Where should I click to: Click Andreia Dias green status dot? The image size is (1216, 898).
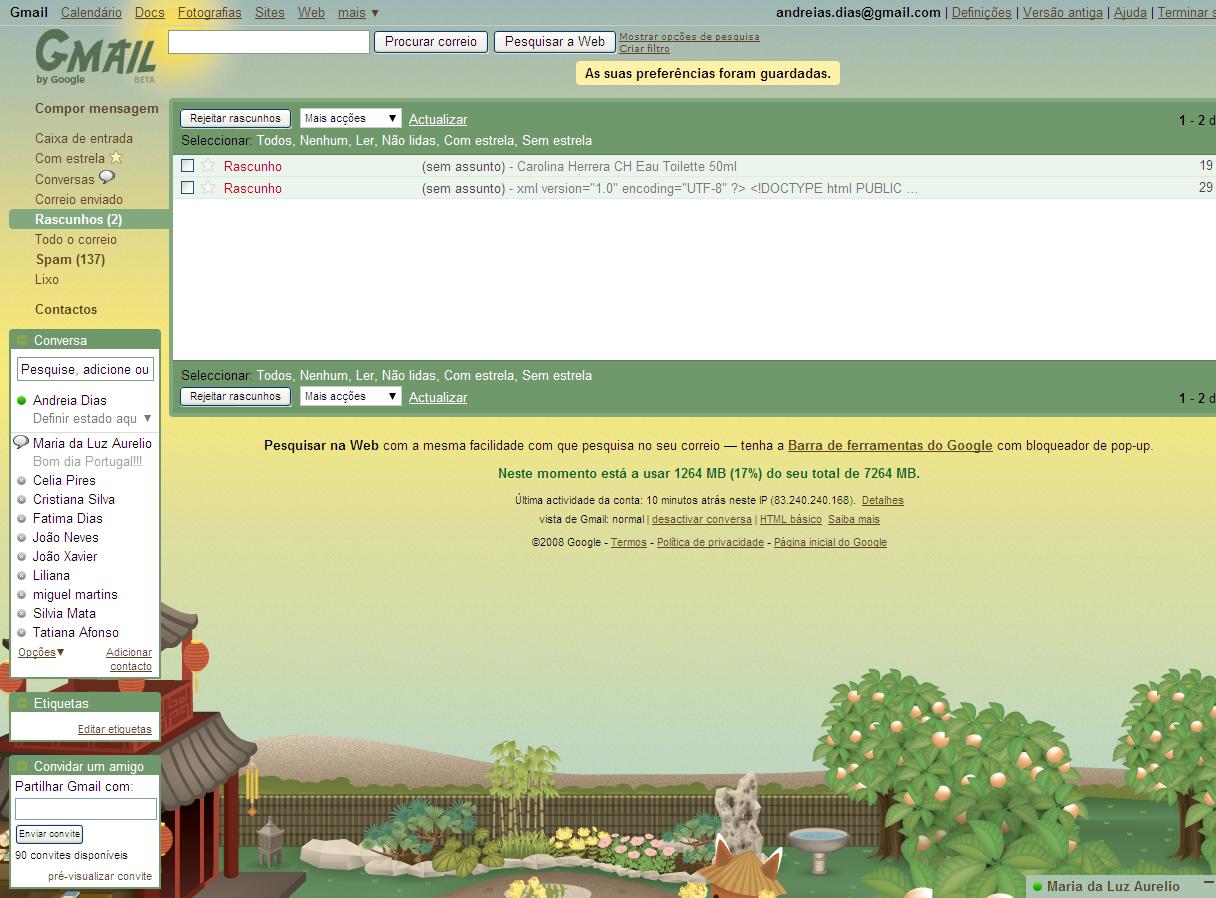point(21,401)
